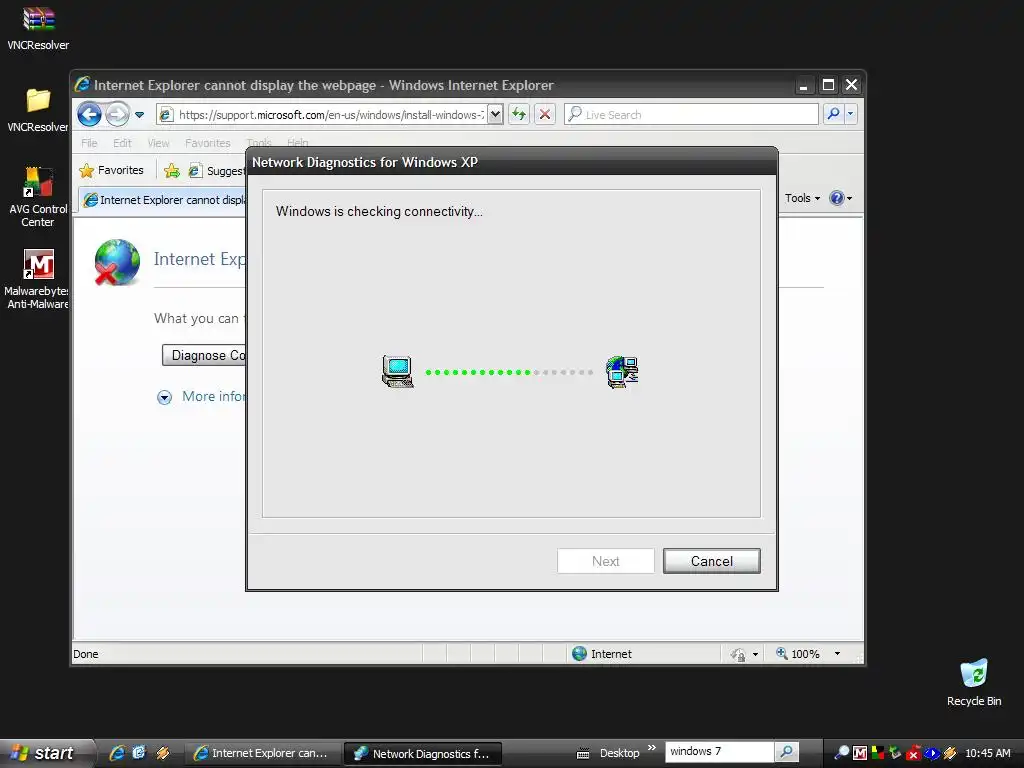The image size is (1024, 768).
Task: Open the Tools command bar dropdown
Action: click(802, 198)
